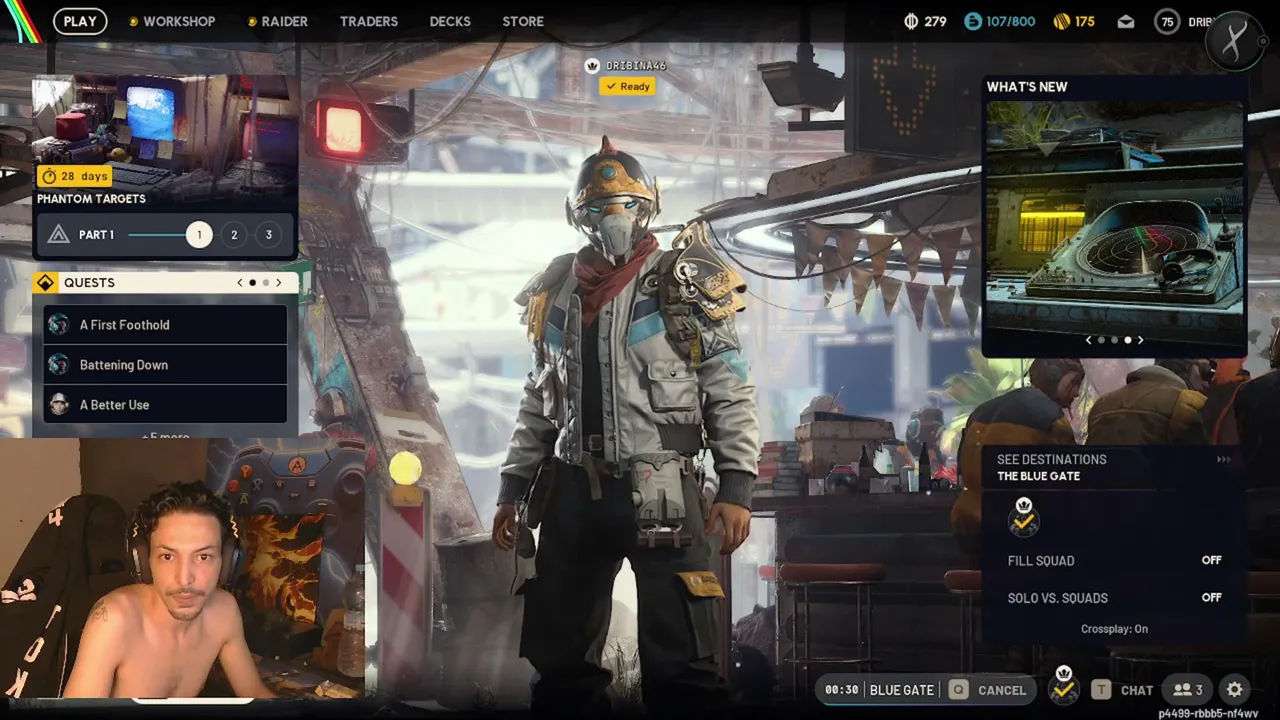
Task: Click the T key prompt icon
Action: click(x=1101, y=690)
